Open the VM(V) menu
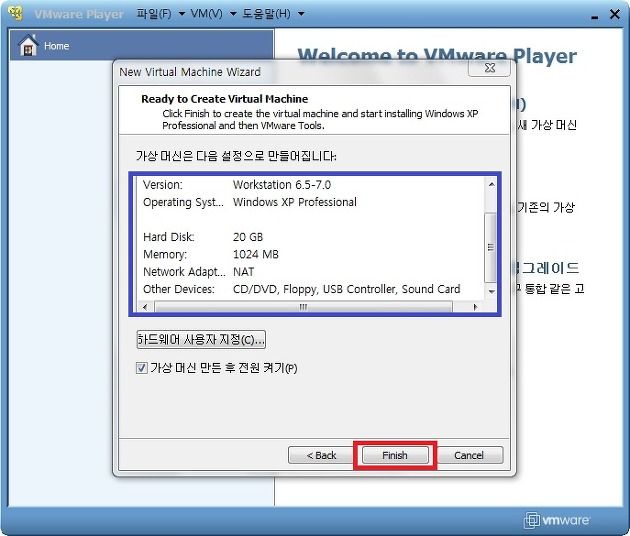630x536 pixels. click(x=206, y=14)
